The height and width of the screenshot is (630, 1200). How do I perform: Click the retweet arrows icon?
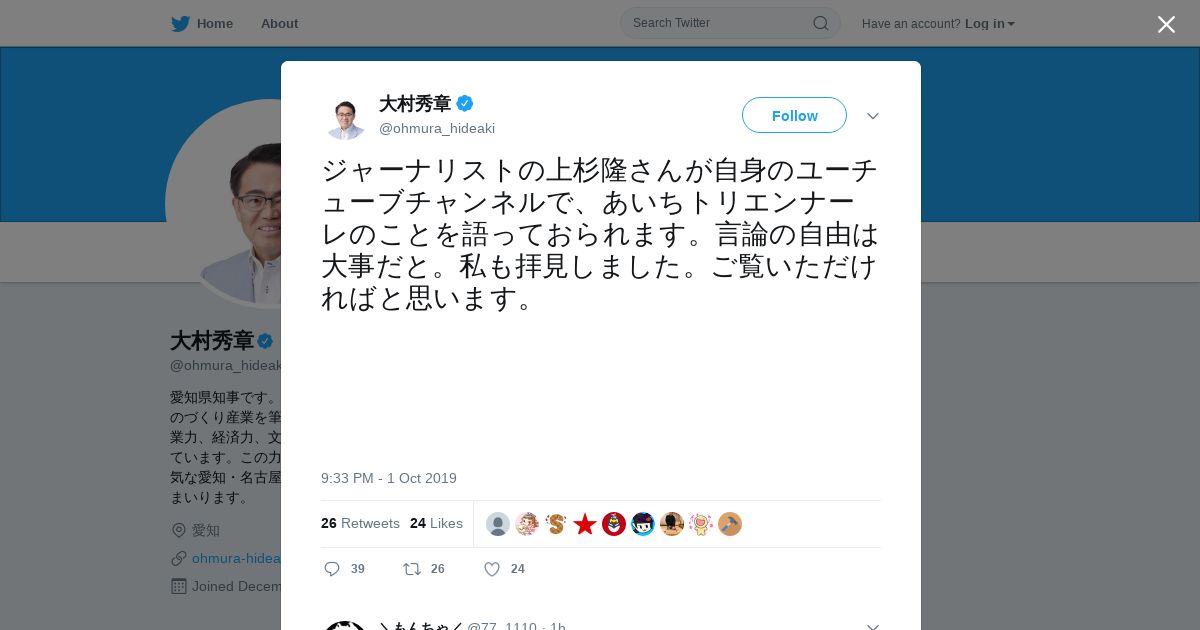click(x=411, y=569)
